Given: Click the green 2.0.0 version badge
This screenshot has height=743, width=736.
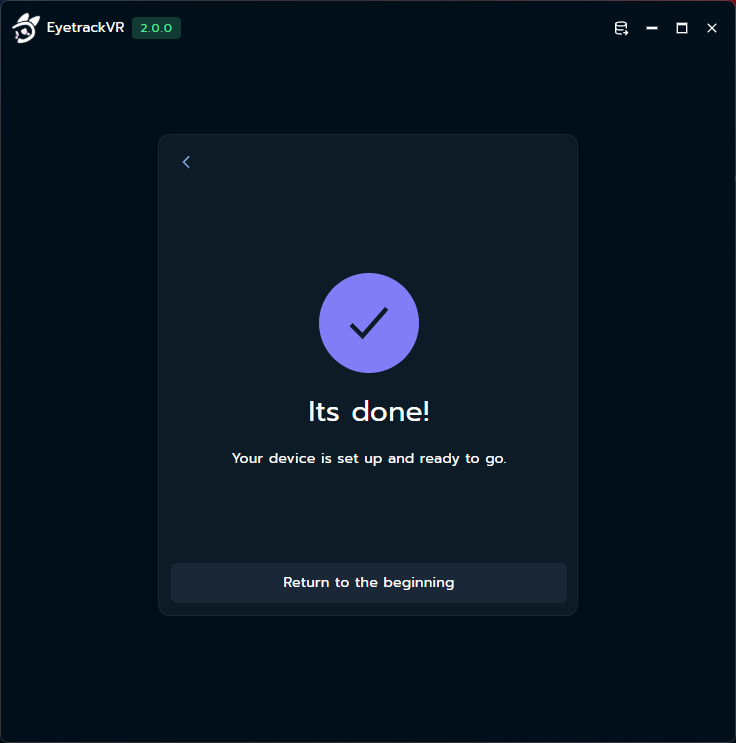Looking at the screenshot, I should [156, 28].
